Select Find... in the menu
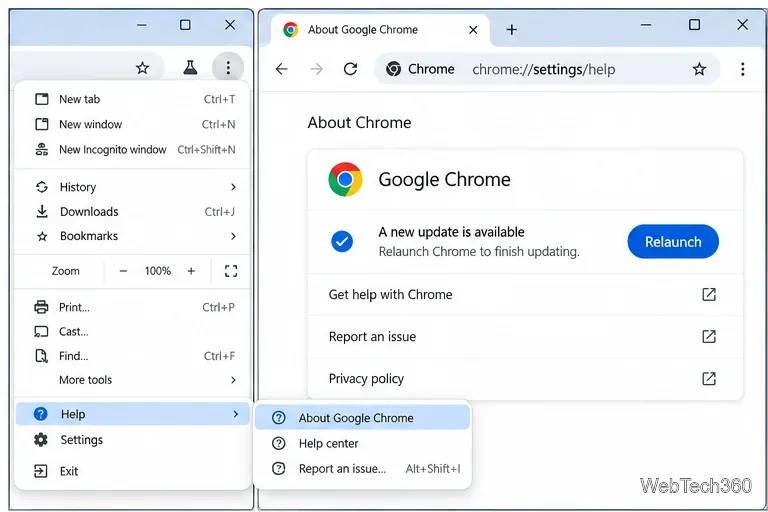768x512 pixels. 133,356
